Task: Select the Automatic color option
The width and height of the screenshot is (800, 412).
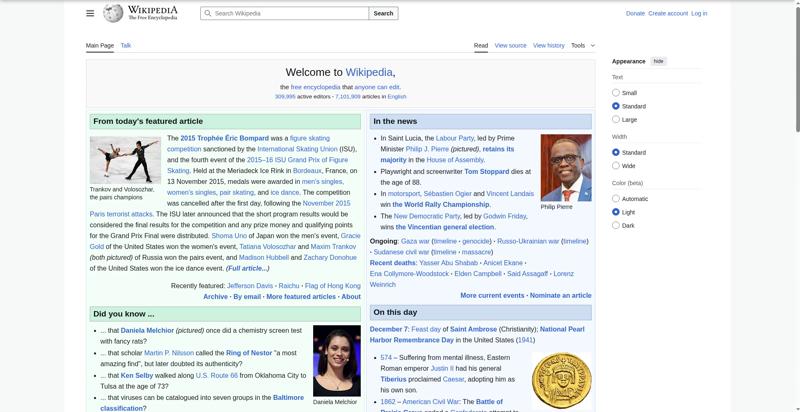Action: click(x=616, y=199)
